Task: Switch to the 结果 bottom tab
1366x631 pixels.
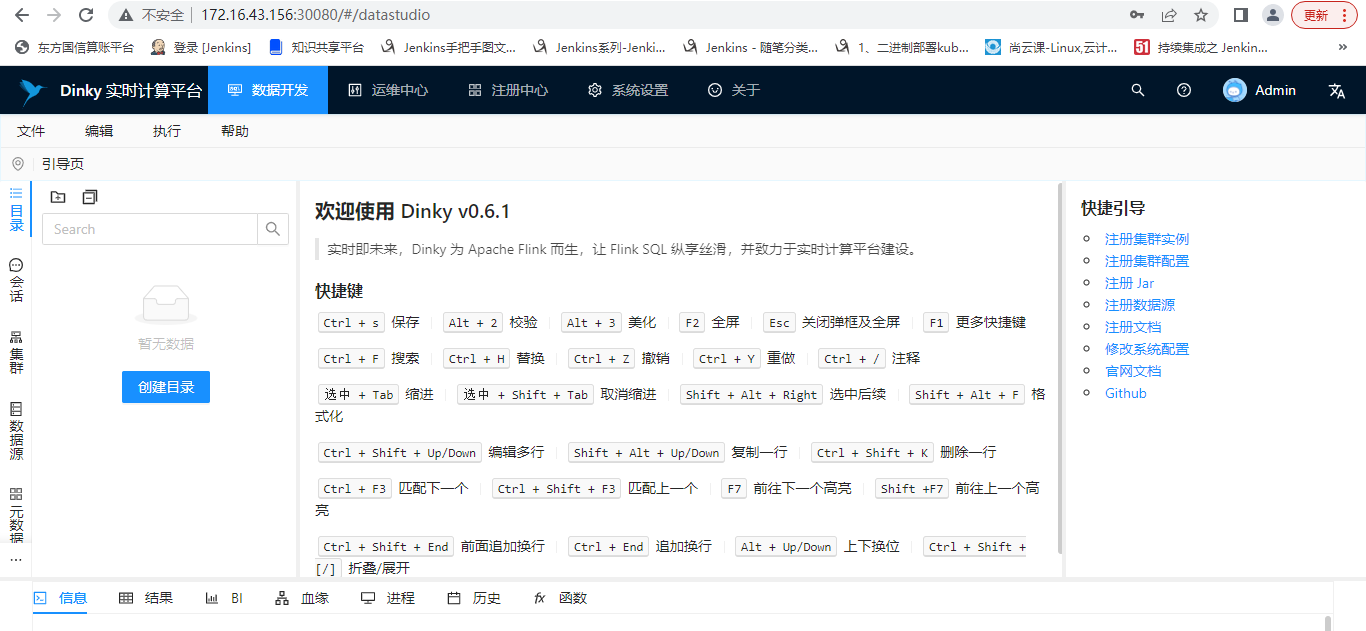Action: [146, 598]
